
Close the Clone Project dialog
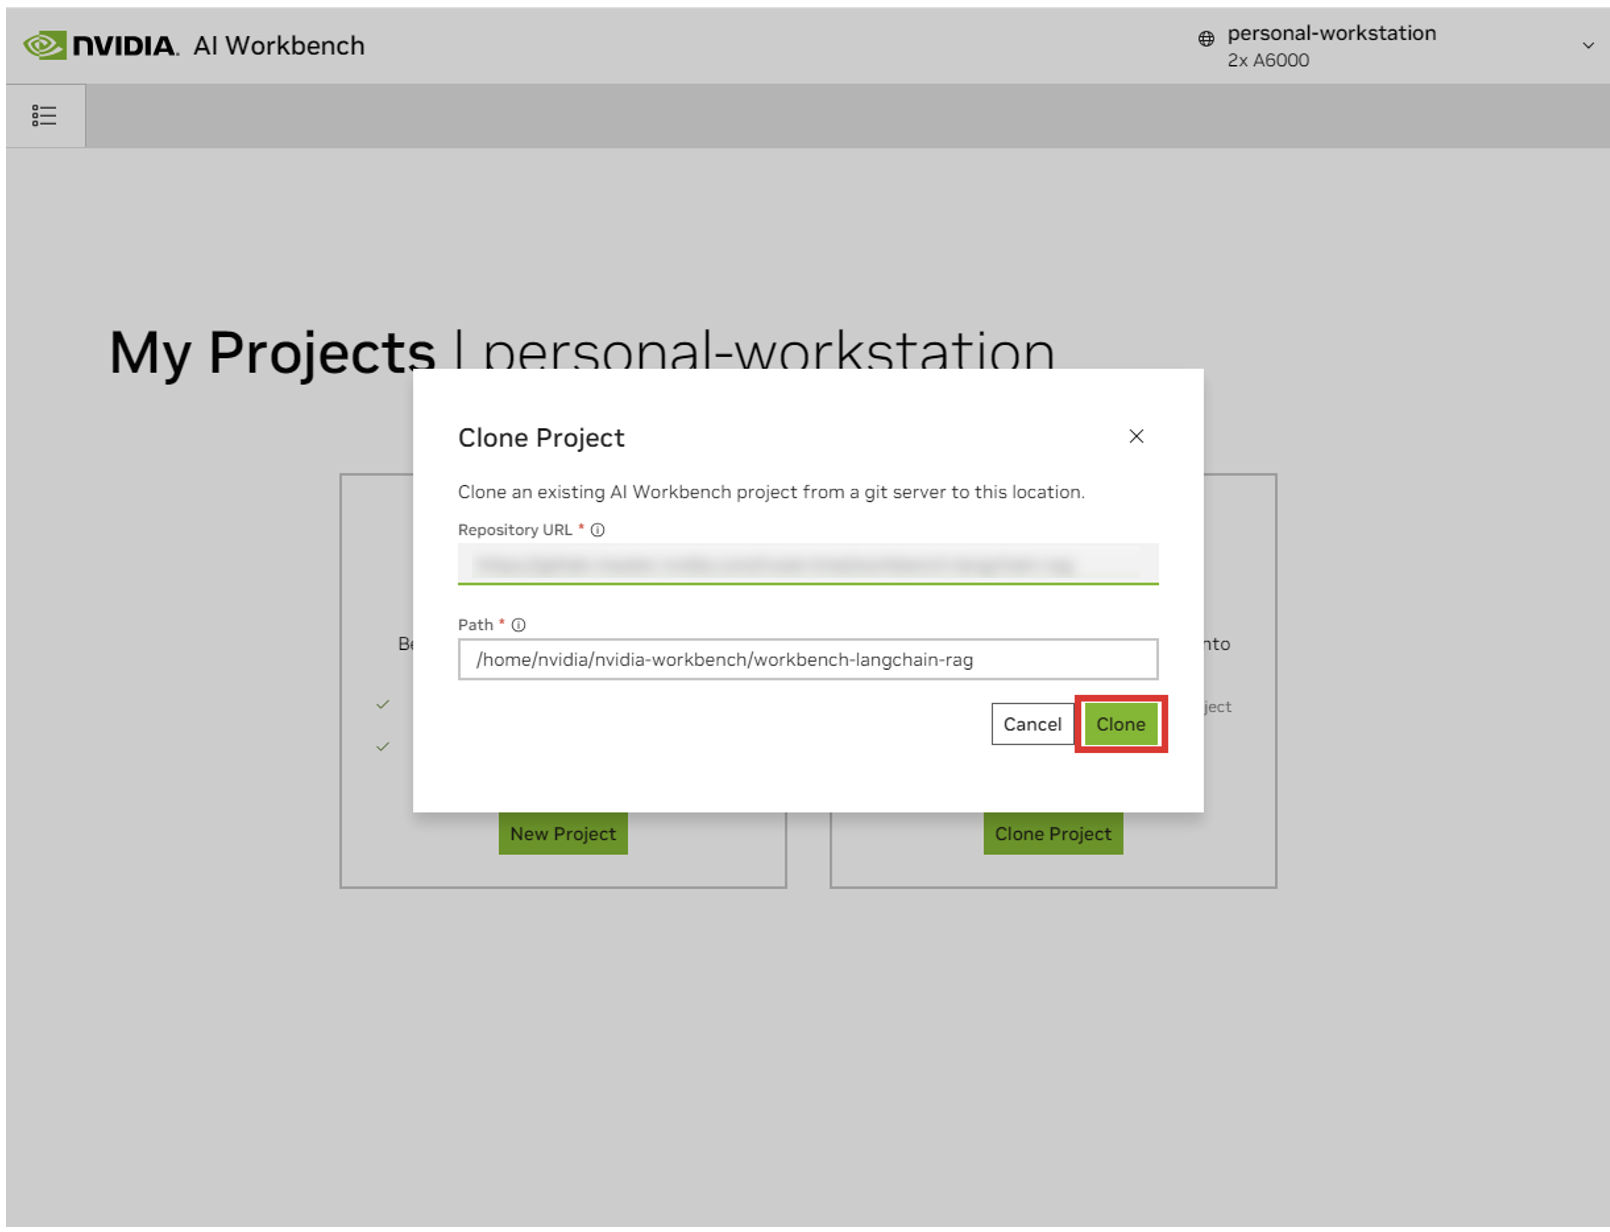1136,436
